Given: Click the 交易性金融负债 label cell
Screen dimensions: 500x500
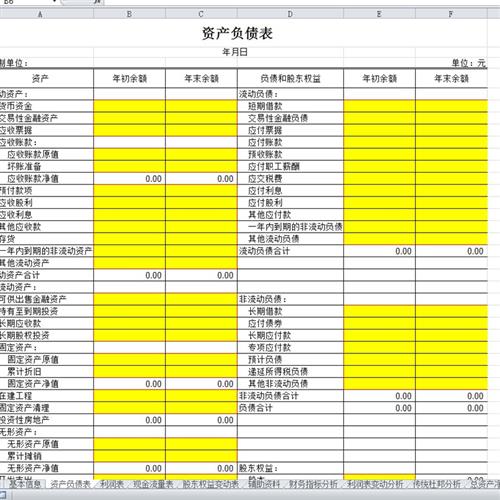Looking at the screenshot, I should [x=290, y=118].
